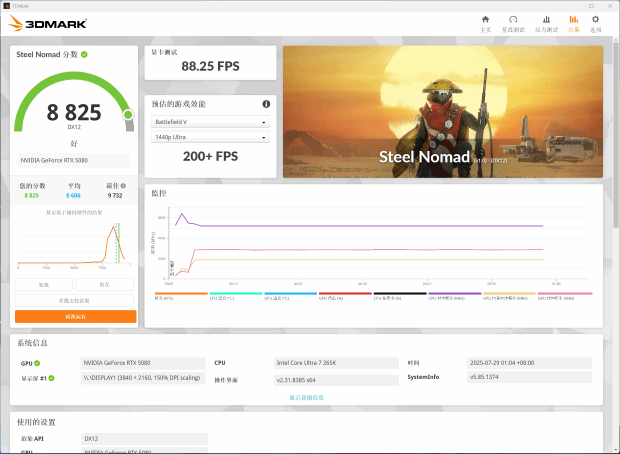
Task: Toggle the teal CPU temperature legend entry
Action: [x=236, y=295]
